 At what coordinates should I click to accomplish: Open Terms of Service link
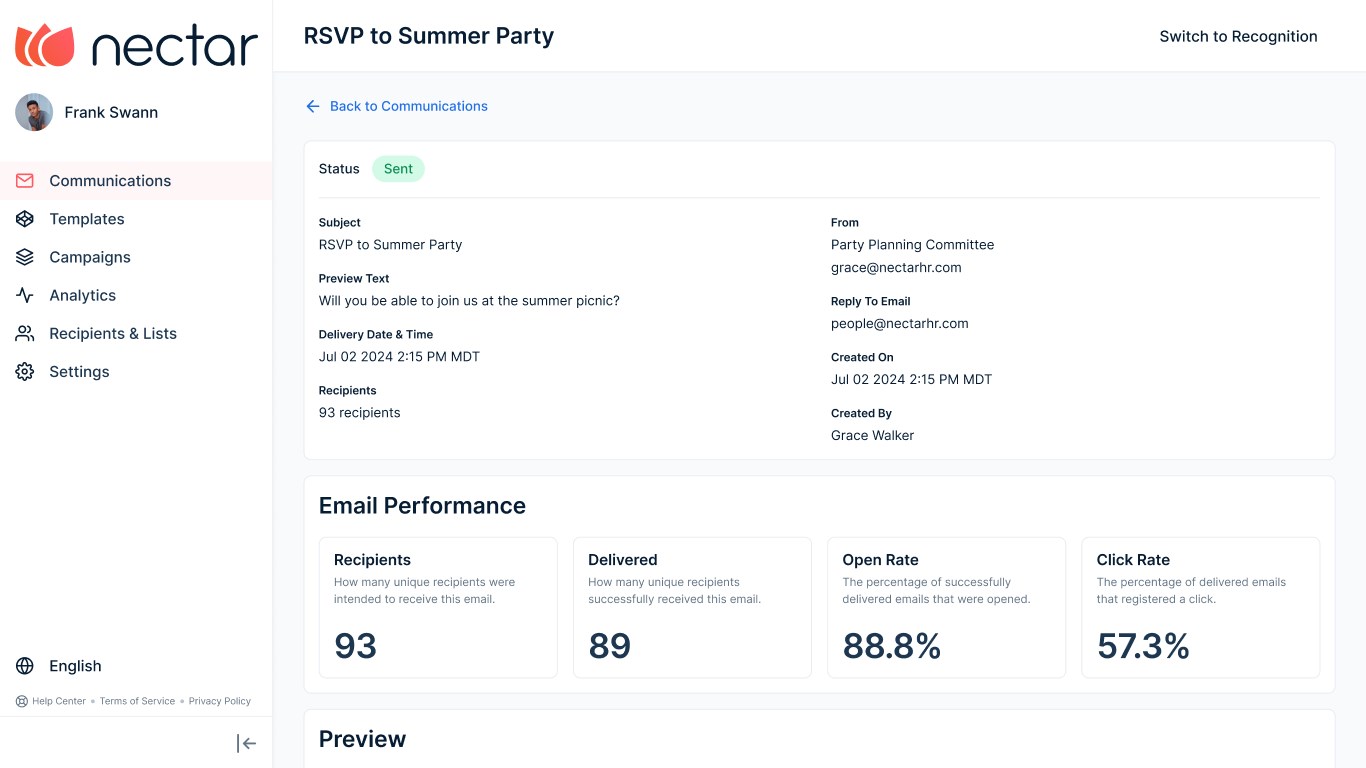137,701
